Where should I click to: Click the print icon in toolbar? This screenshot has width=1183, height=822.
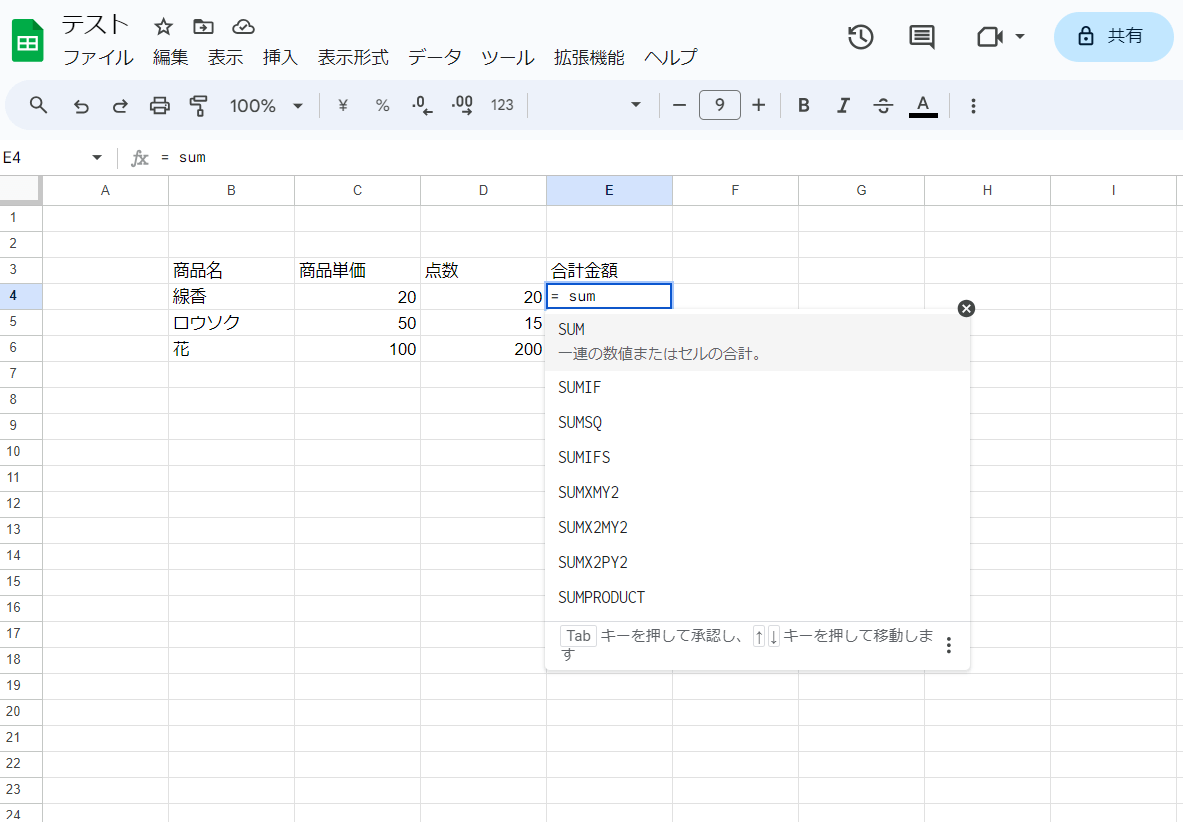coord(159,105)
